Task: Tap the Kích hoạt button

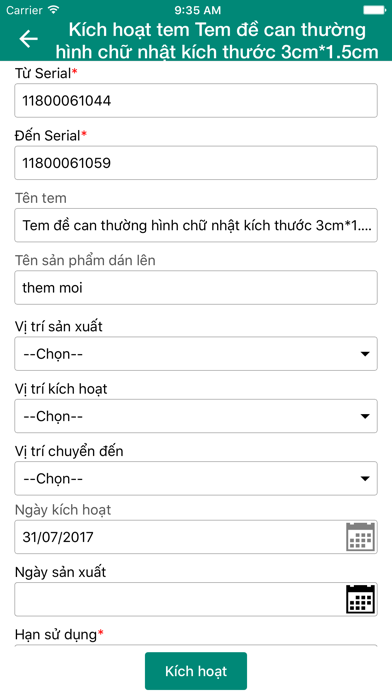Action: click(196, 671)
